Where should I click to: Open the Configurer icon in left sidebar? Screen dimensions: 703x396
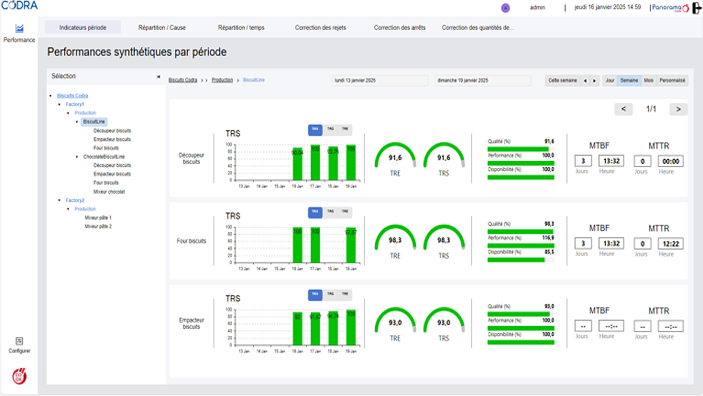pos(19,341)
